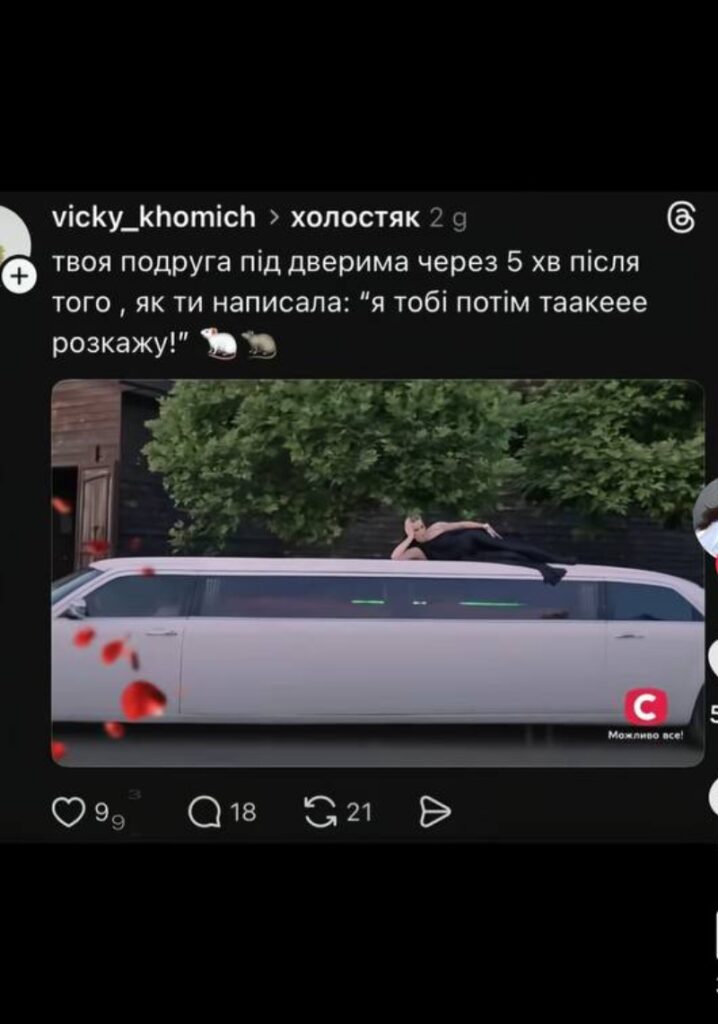View the 18 replies count
The width and height of the screenshot is (718, 1024).
click(x=242, y=812)
